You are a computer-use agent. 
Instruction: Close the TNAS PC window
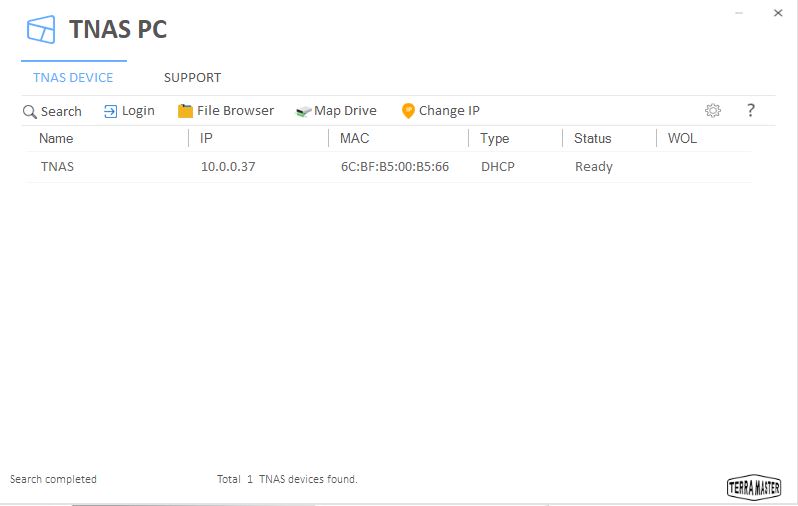pyautogui.click(x=778, y=13)
